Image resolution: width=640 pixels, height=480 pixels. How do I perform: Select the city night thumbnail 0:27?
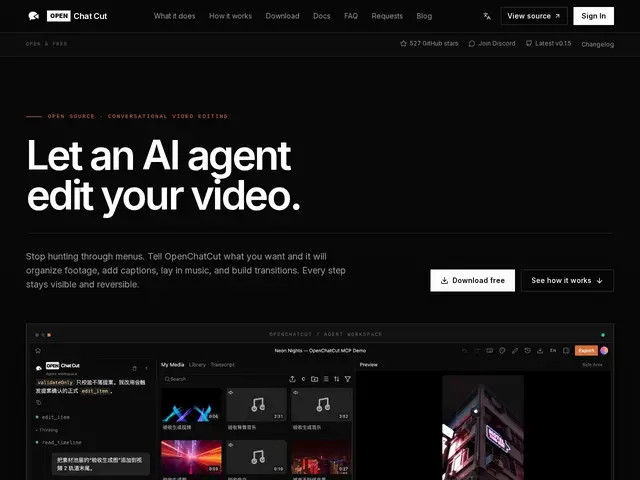click(321, 457)
